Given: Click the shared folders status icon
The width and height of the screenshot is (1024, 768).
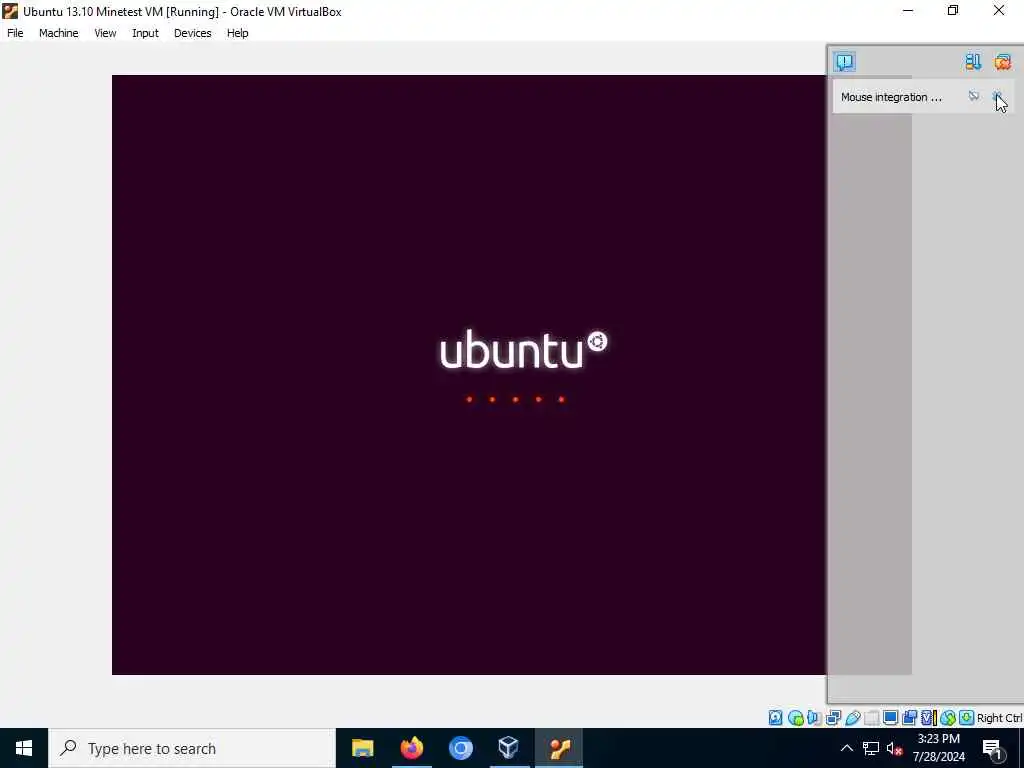Looking at the screenshot, I should [x=871, y=718].
